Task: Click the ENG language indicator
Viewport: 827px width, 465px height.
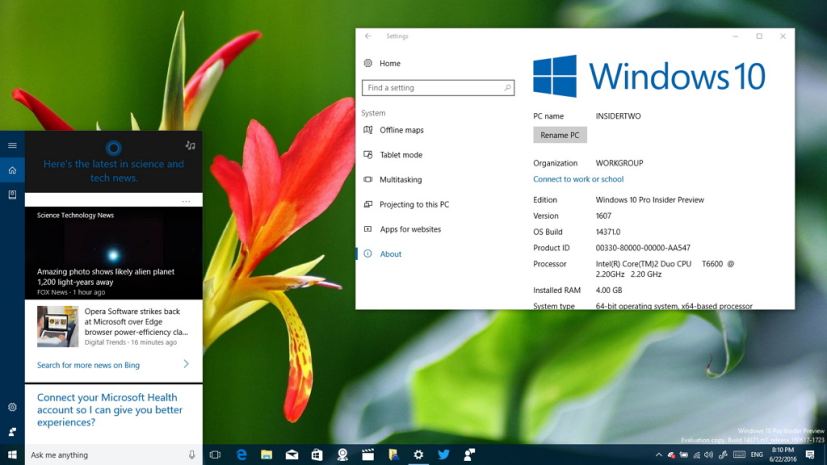Action: (757, 454)
